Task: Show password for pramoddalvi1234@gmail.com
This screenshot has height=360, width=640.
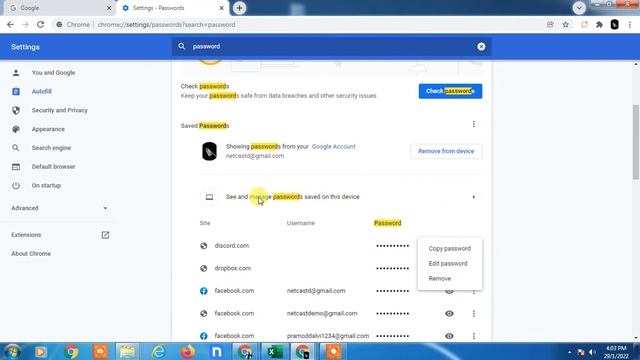Action: tap(449, 336)
